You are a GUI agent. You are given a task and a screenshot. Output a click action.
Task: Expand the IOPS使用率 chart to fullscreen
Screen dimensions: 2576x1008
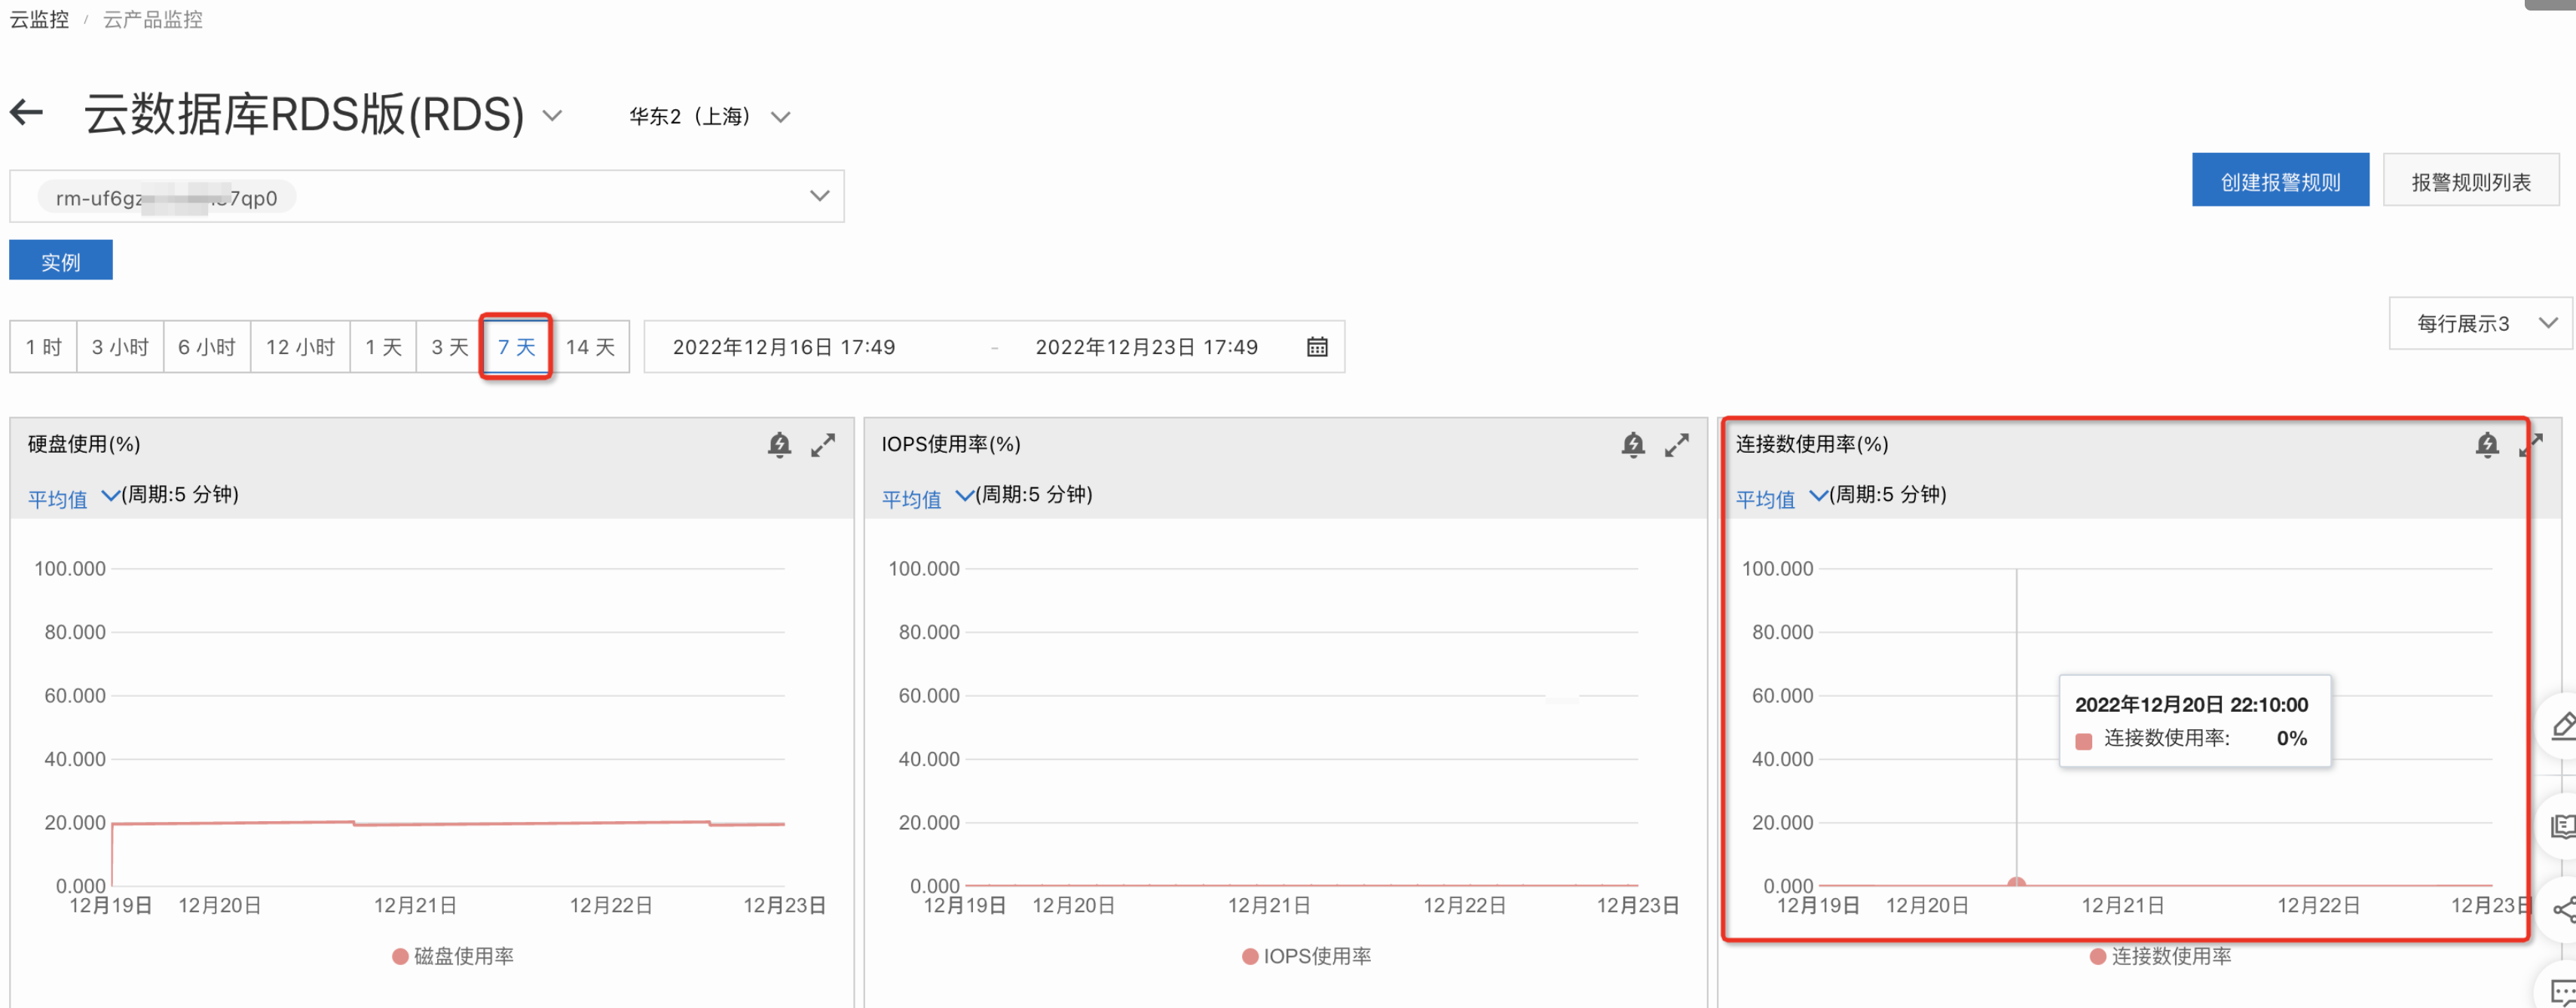[1676, 445]
